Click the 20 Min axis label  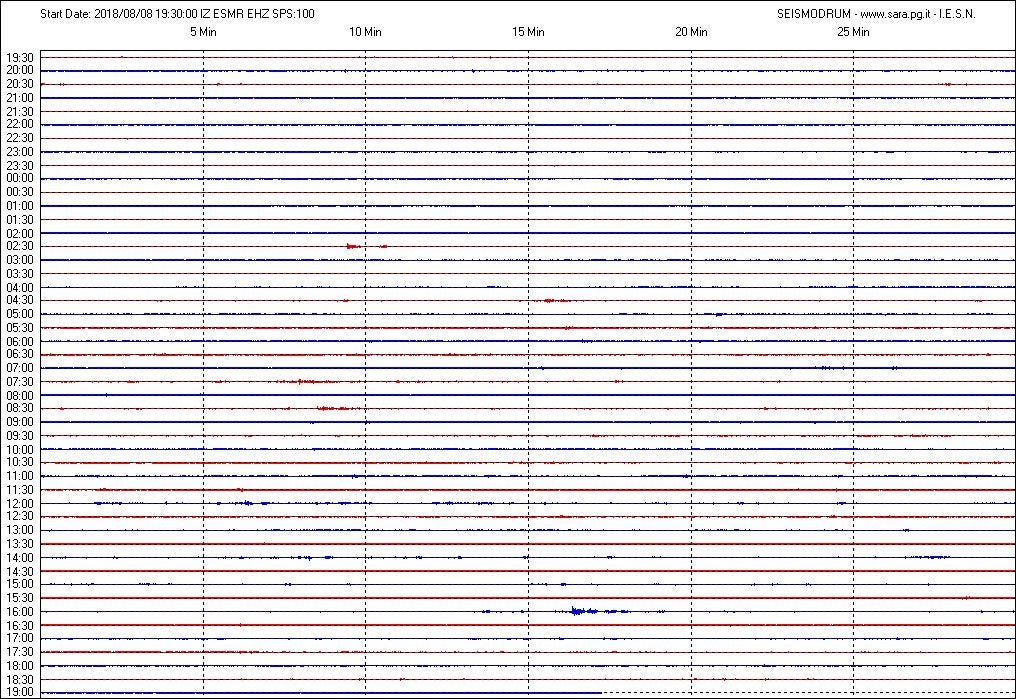(691, 32)
